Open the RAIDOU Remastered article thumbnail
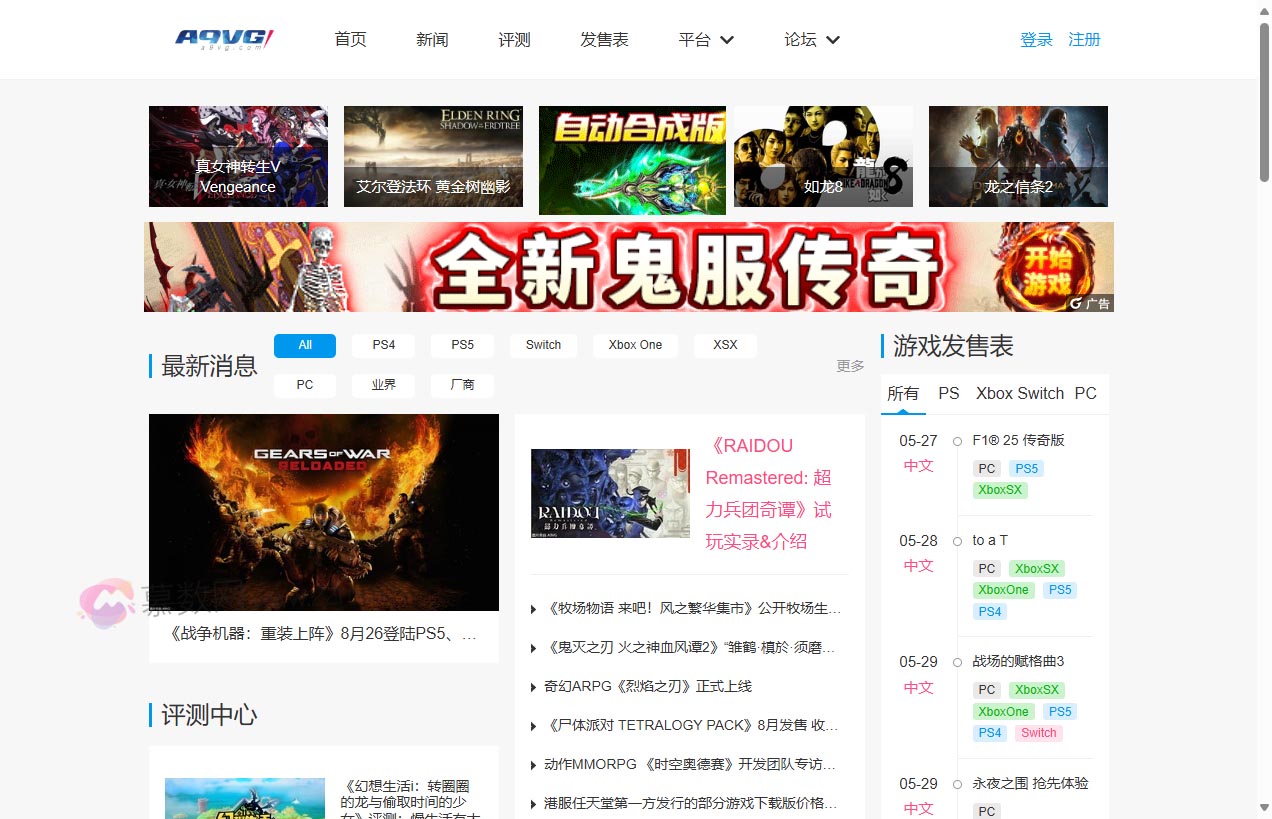The image size is (1272, 819). click(x=610, y=493)
